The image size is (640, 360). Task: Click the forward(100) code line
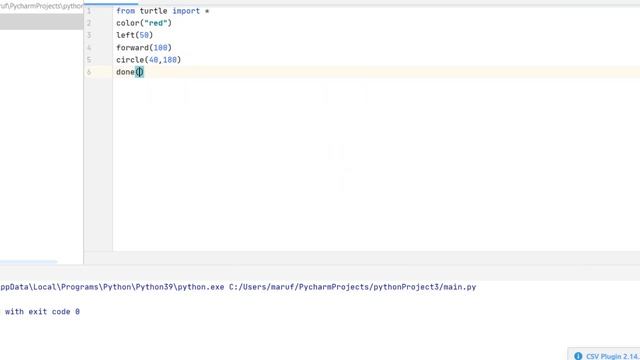pos(144,48)
